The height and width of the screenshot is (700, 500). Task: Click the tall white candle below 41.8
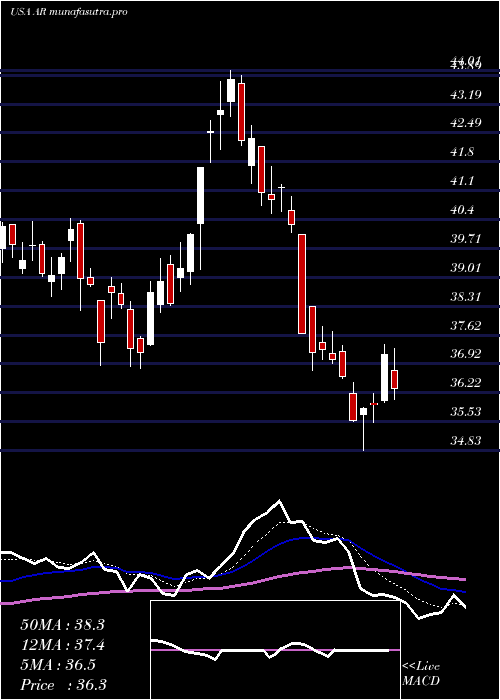pos(201,196)
